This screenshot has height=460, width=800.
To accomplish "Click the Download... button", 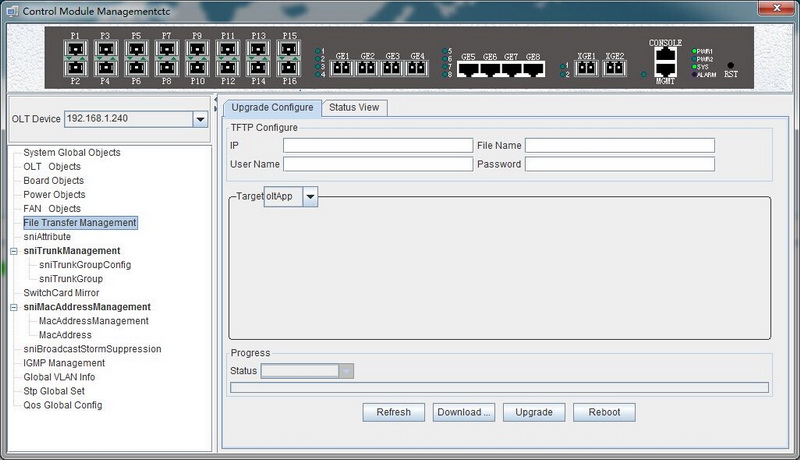I will tap(464, 412).
